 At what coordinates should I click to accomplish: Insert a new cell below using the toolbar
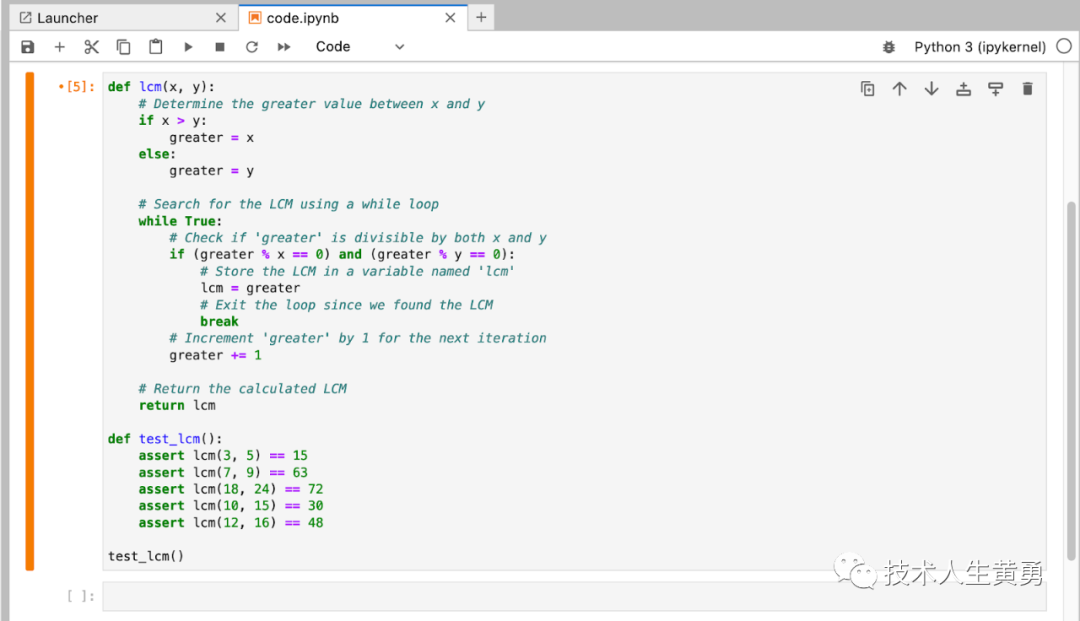[59, 46]
